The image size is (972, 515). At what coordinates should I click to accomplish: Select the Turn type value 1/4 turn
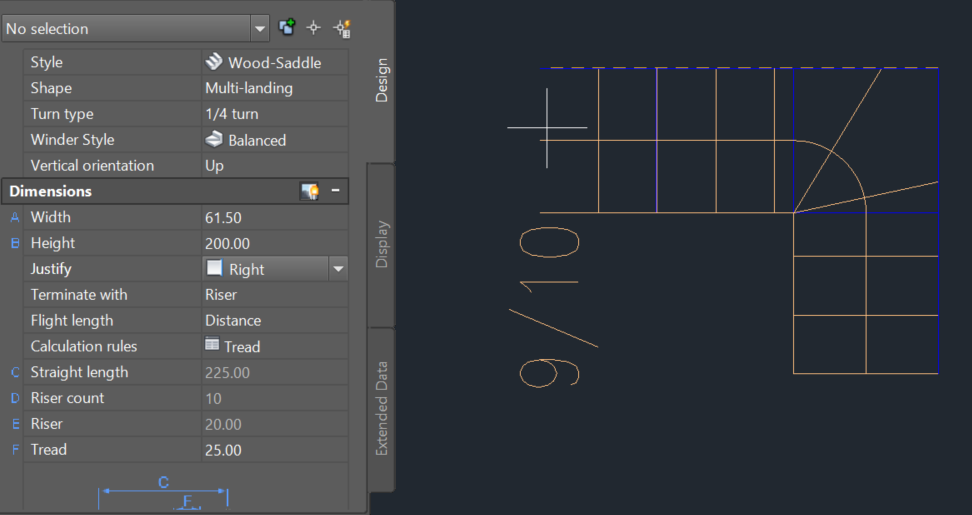point(232,114)
